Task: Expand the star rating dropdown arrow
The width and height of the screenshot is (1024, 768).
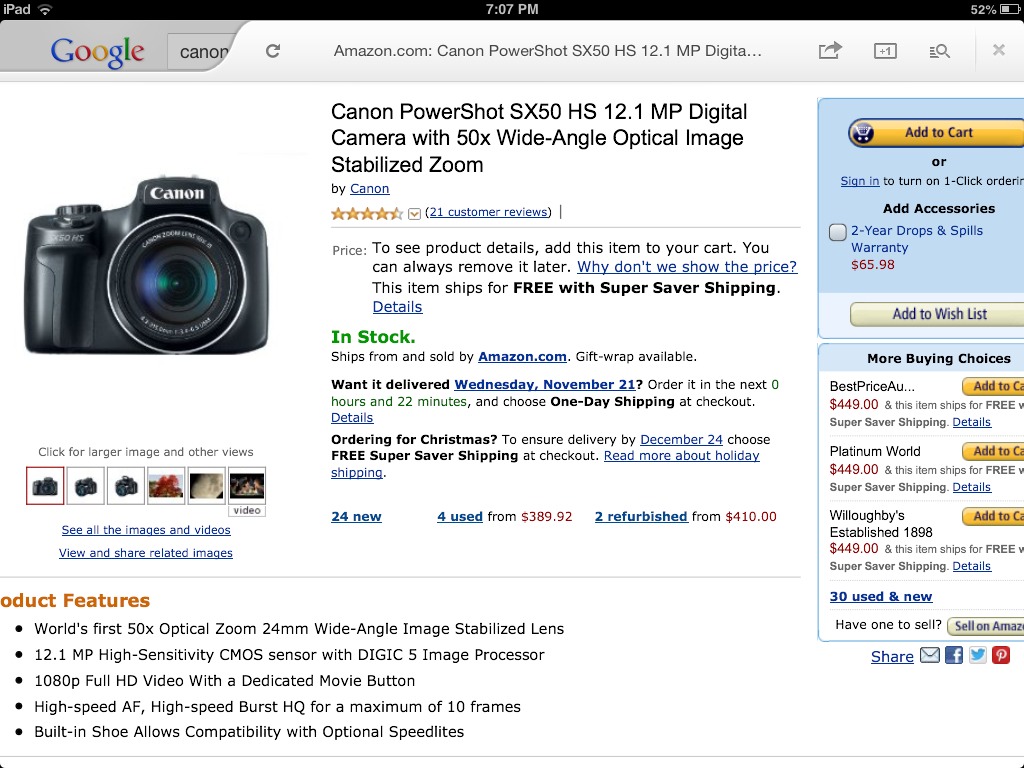Action: (x=414, y=214)
